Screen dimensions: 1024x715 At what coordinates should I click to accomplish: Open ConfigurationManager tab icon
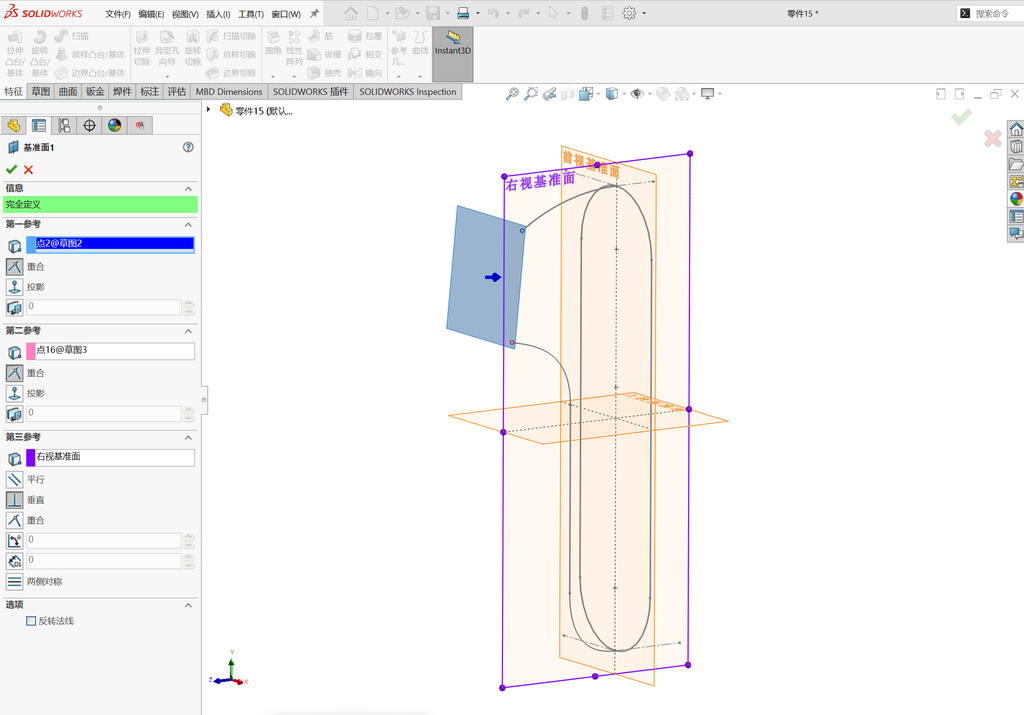click(64, 125)
